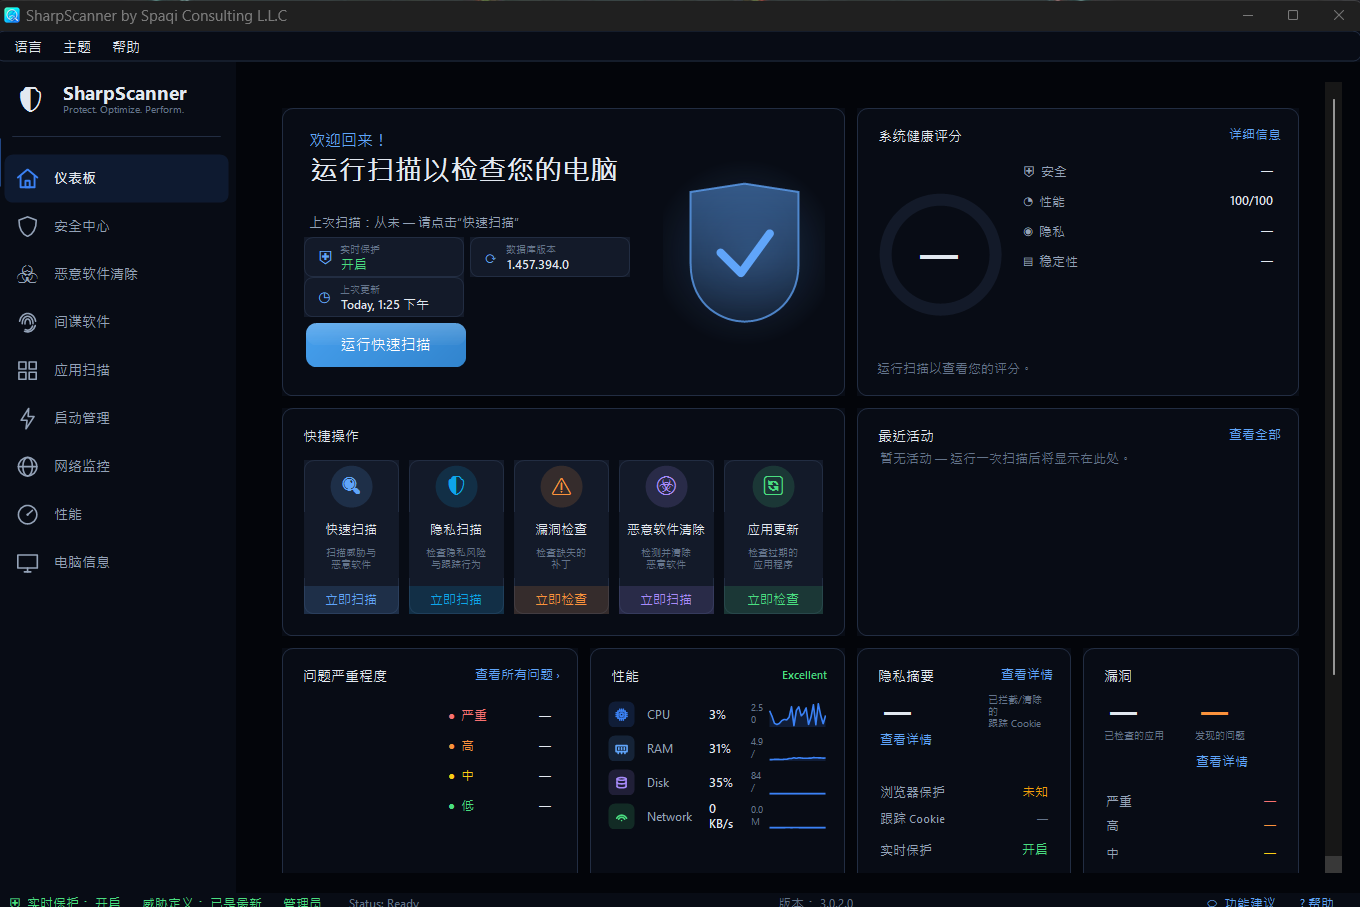
Task: Open the 查看详情 link in the 漏洞 card
Action: coord(1222,762)
